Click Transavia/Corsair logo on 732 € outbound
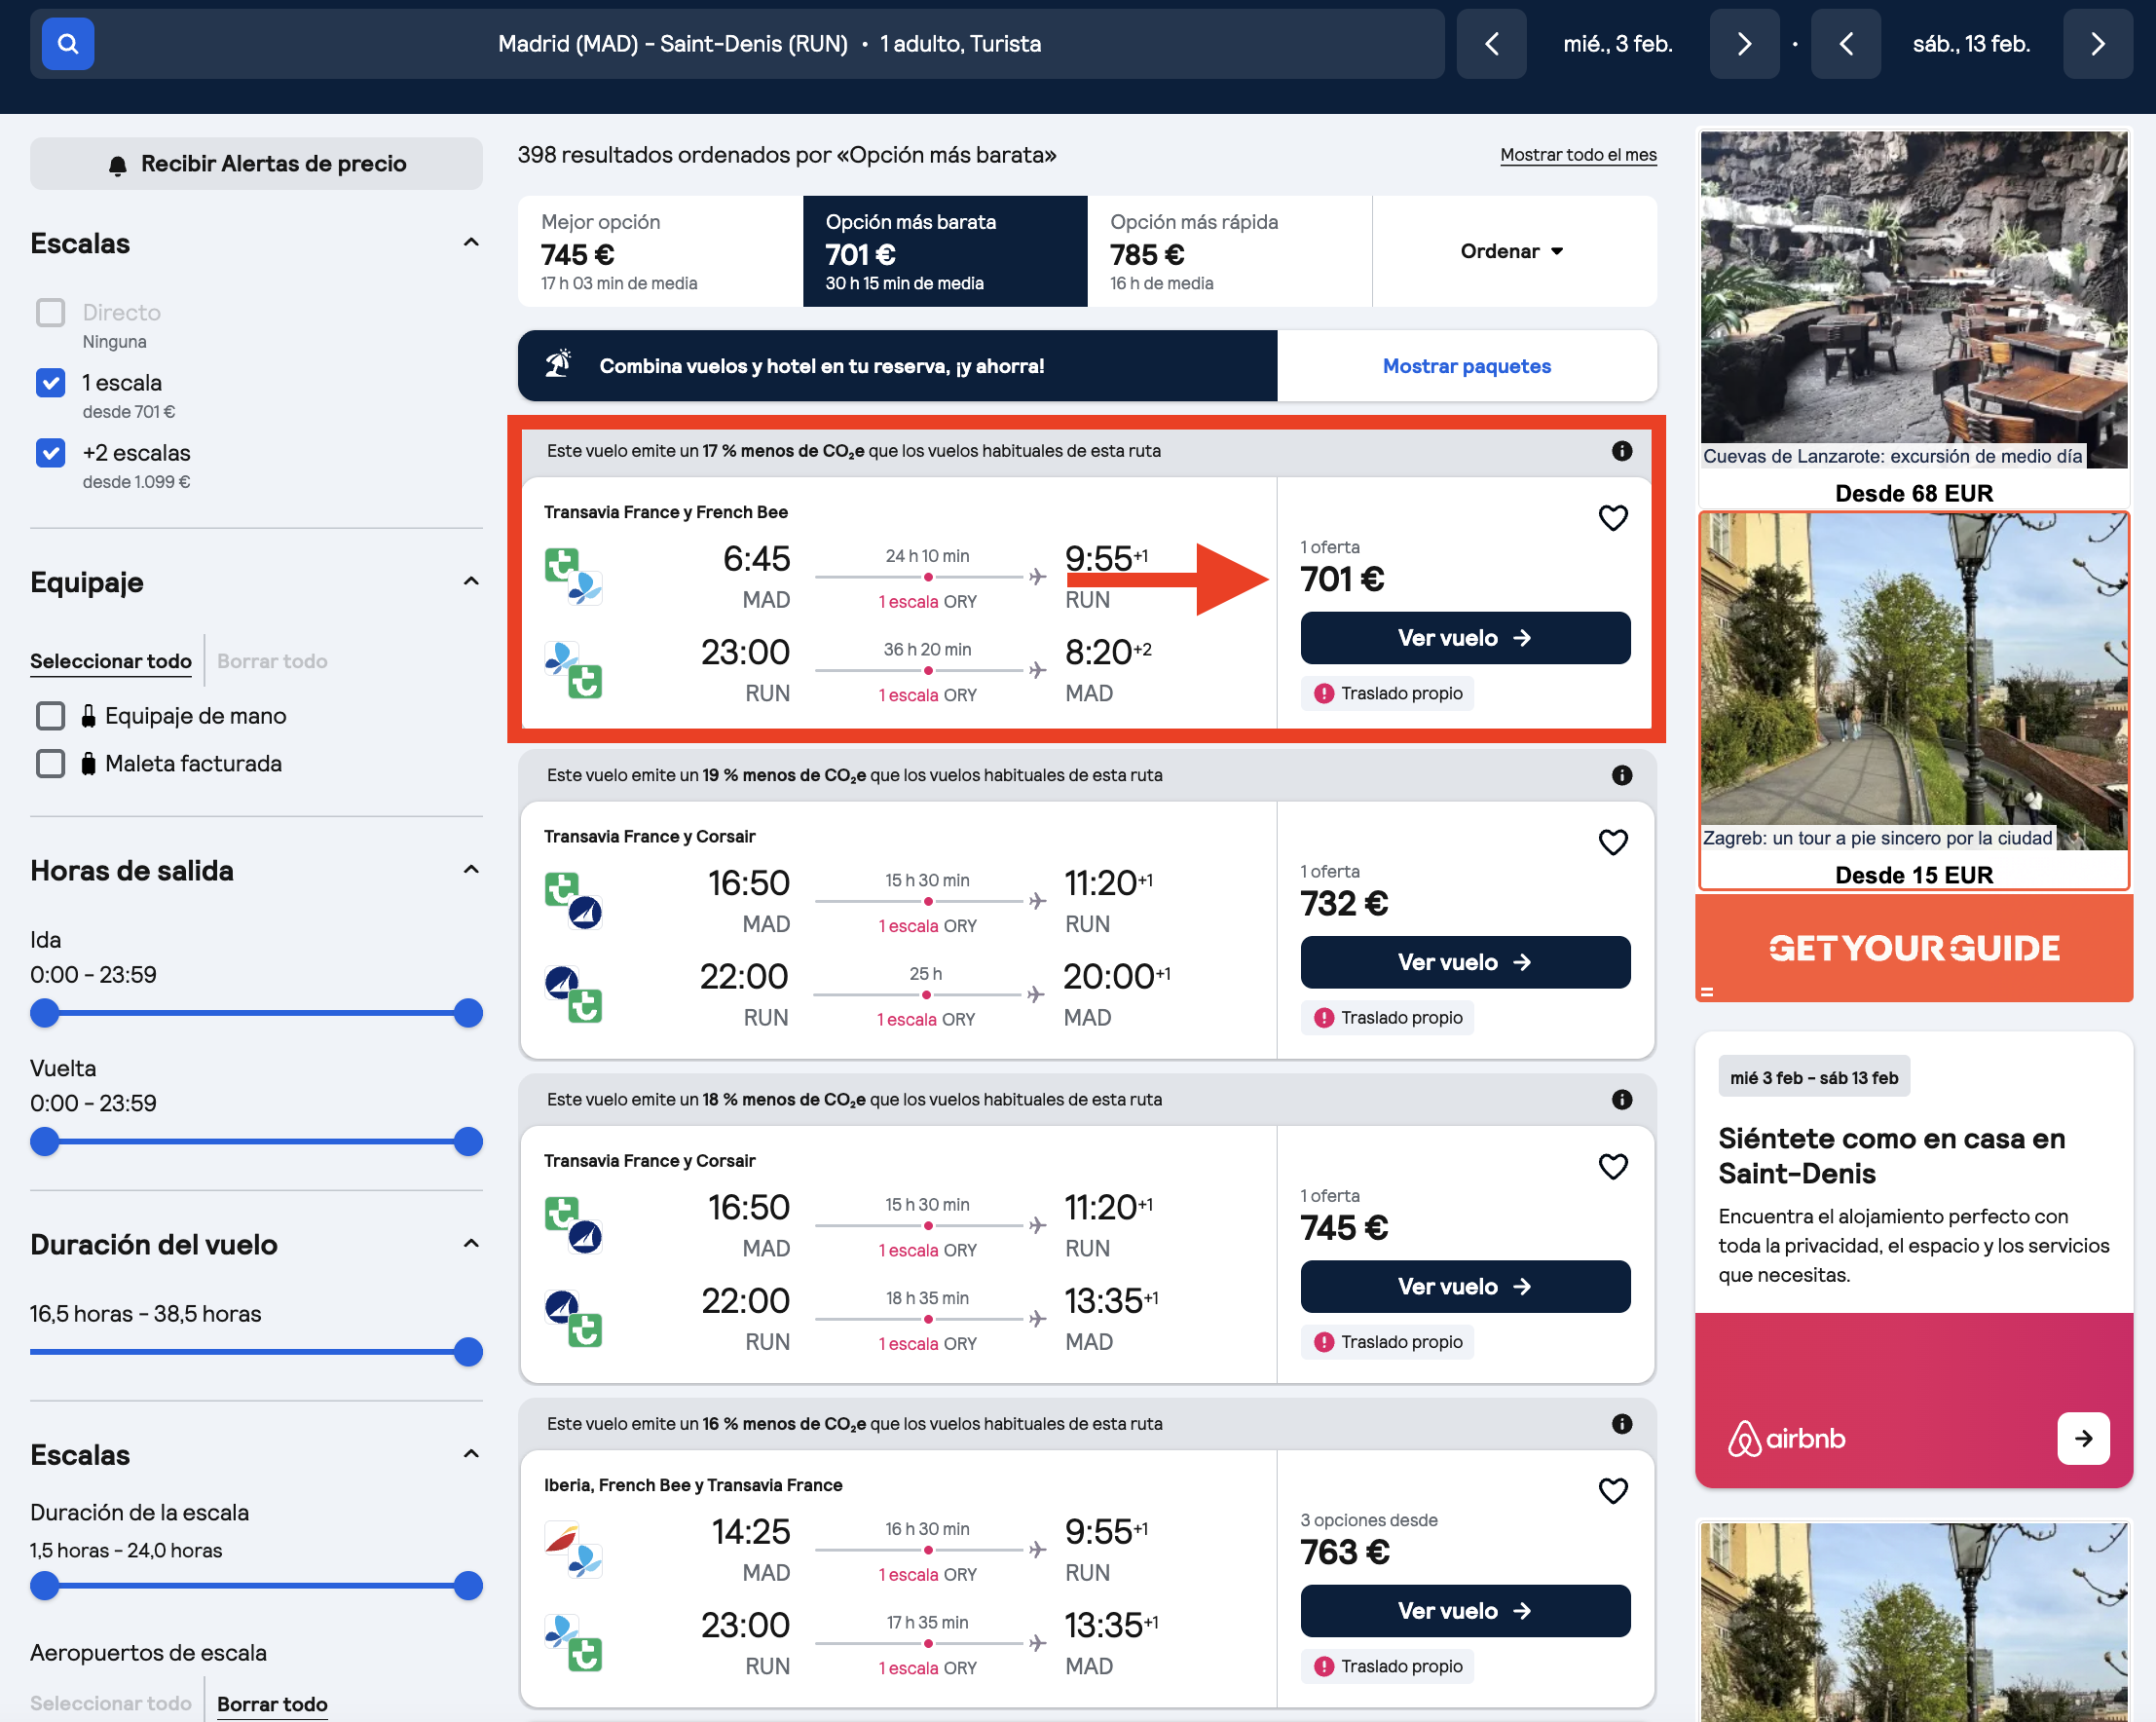This screenshot has width=2156, height=1722. coord(573,901)
